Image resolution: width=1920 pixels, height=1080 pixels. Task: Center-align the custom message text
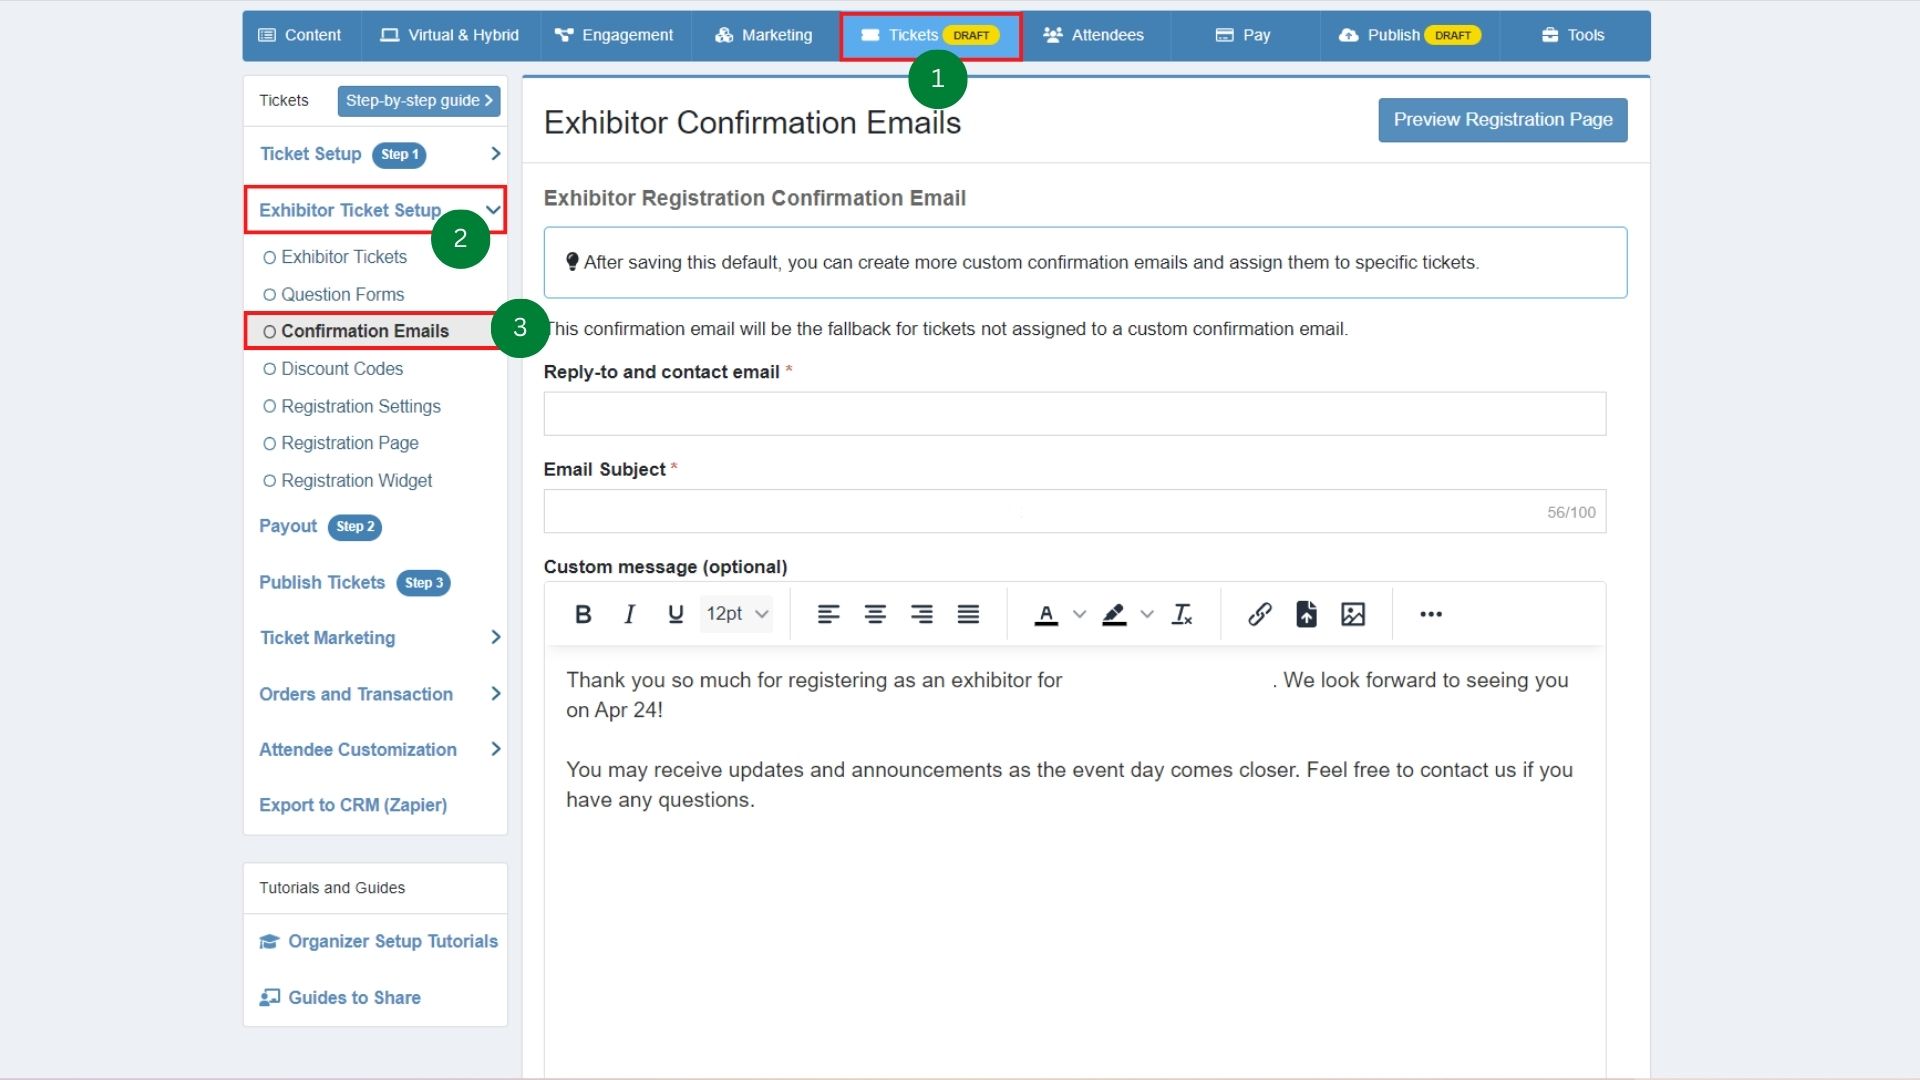875,614
